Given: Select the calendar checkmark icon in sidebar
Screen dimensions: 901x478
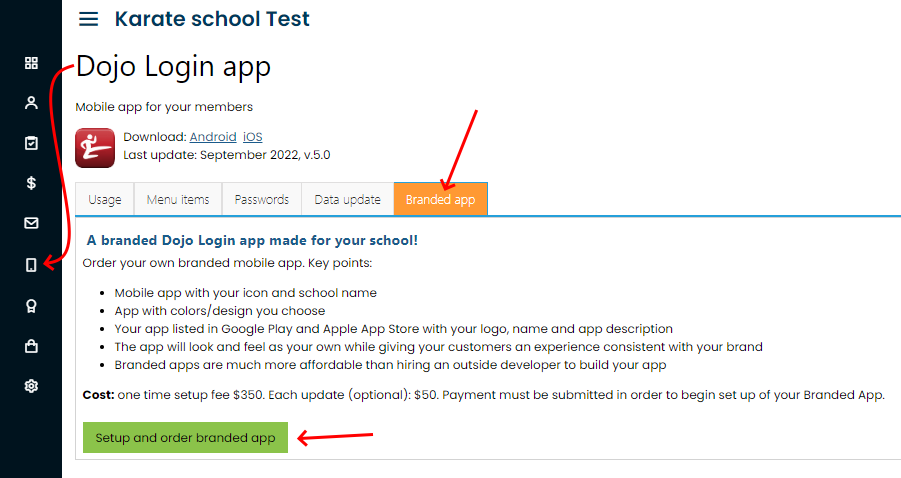Looking at the screenshot, I should pos(32,143).
